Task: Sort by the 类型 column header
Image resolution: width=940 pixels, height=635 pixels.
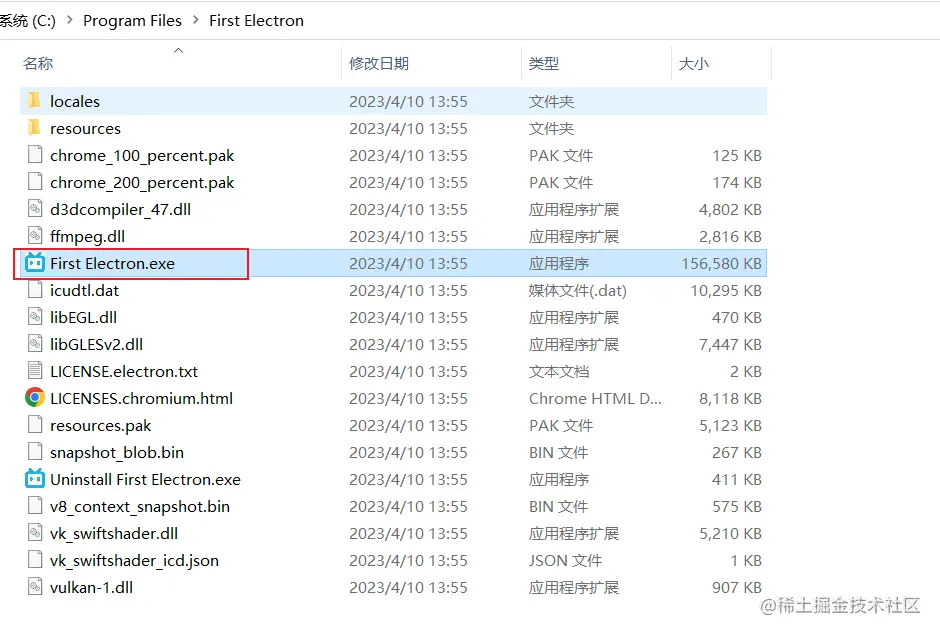Action: (544, 63)
